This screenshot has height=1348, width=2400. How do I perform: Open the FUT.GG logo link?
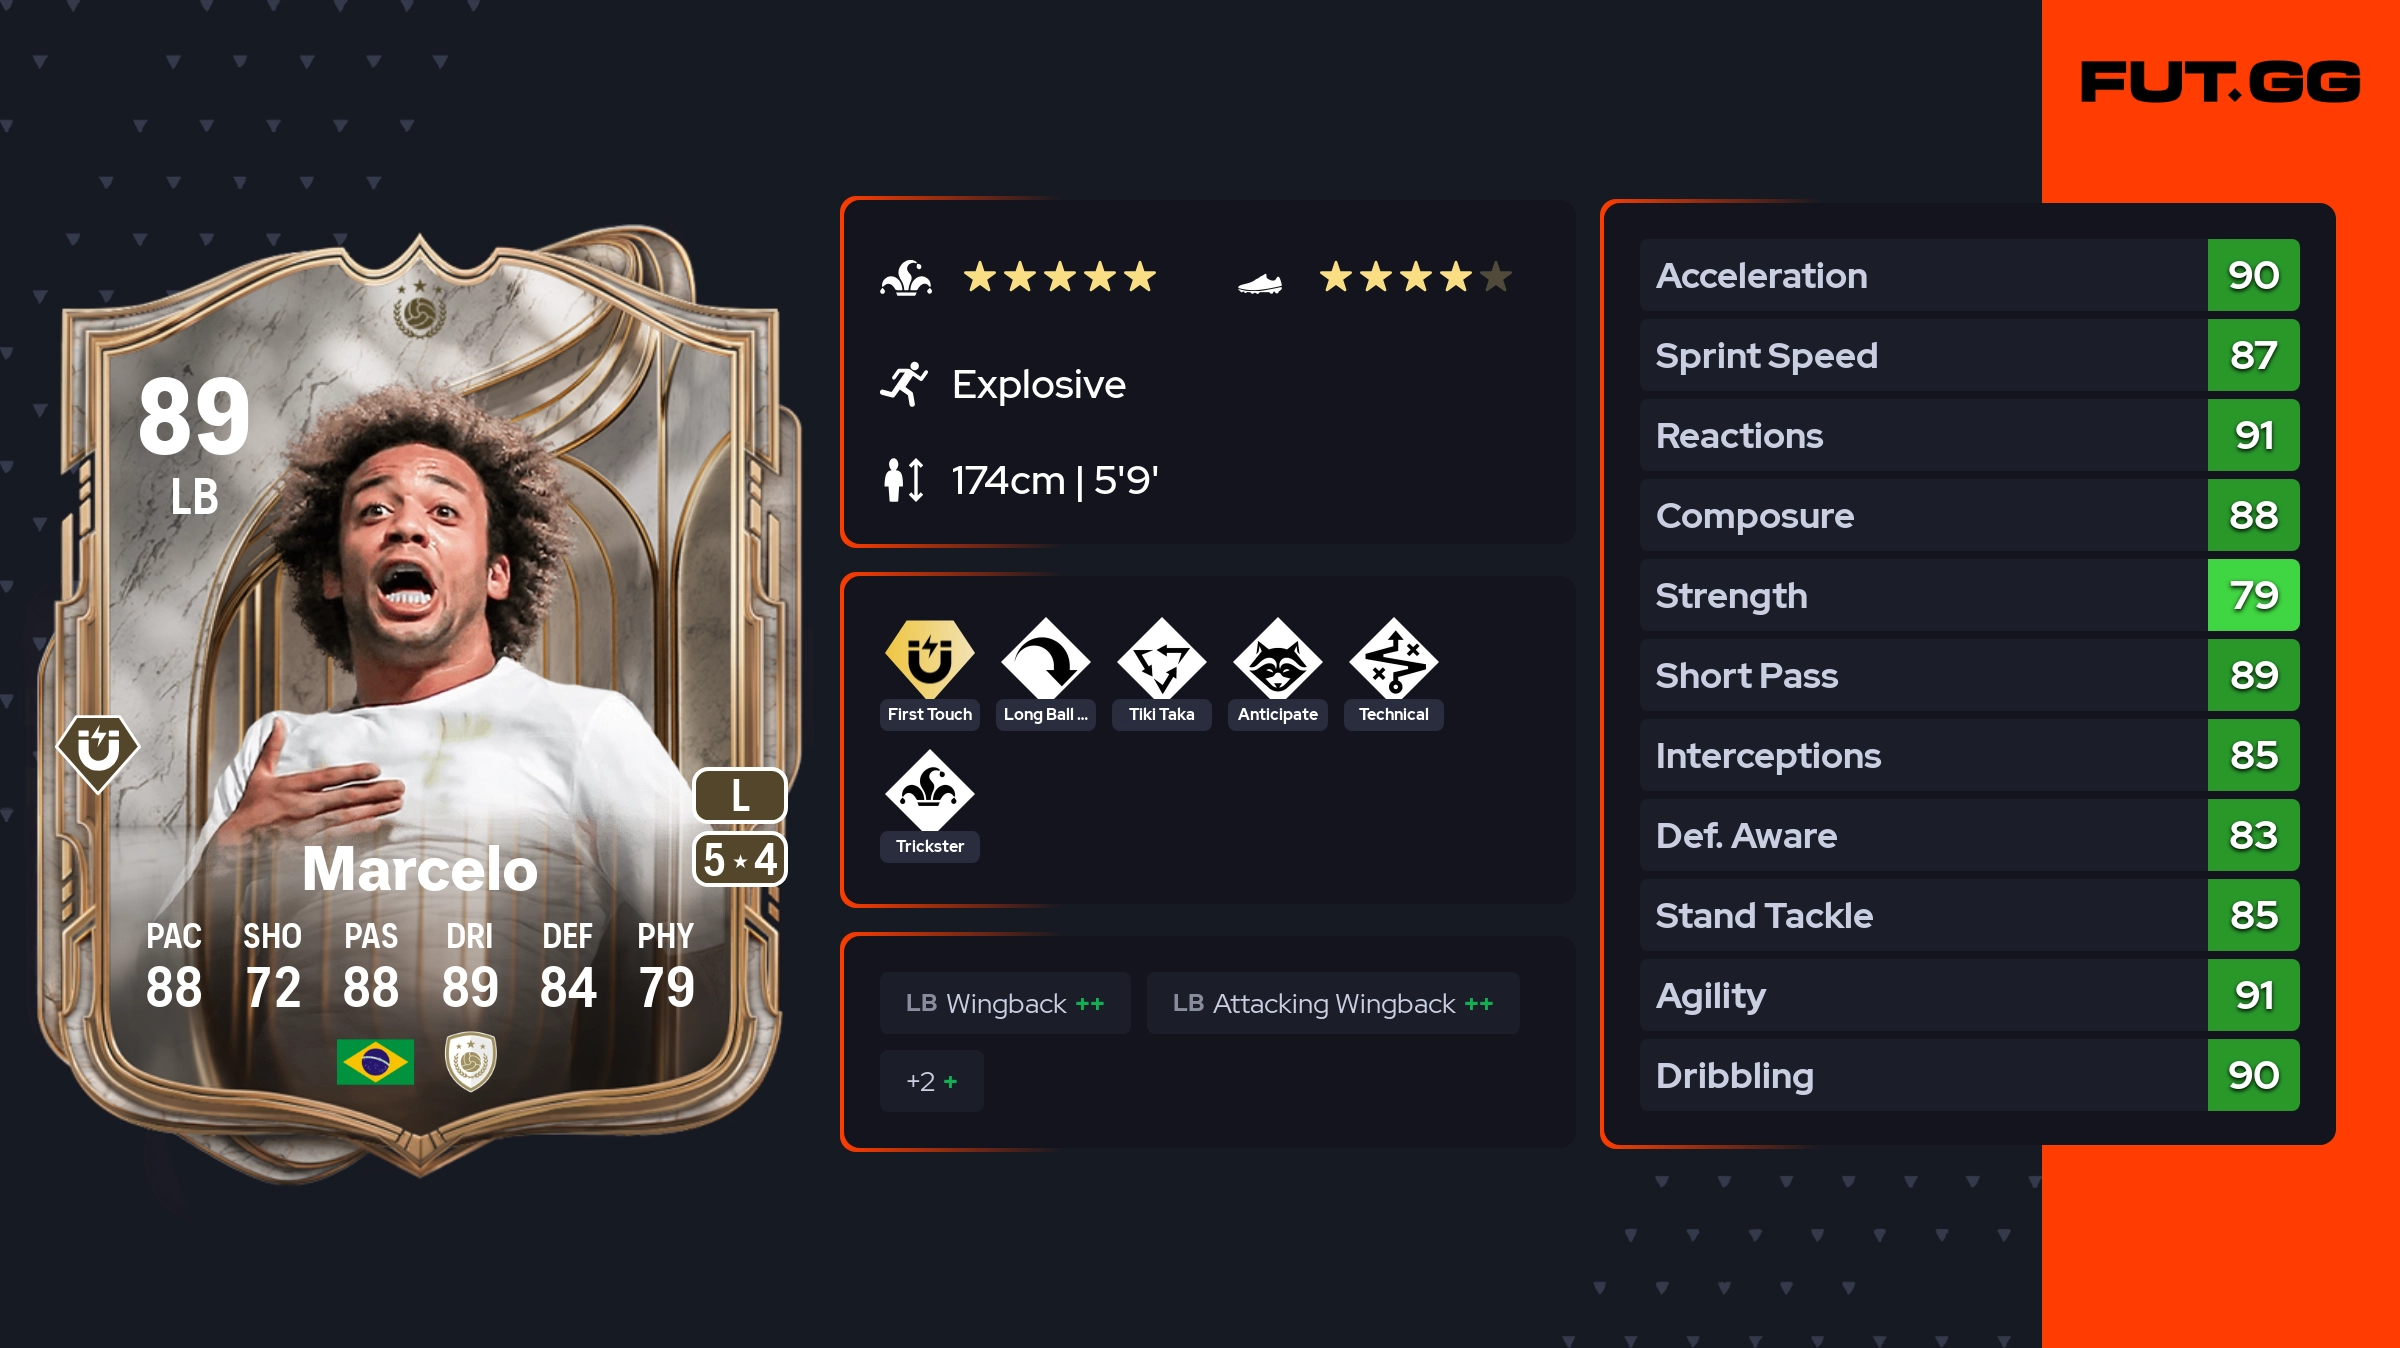2220,82
